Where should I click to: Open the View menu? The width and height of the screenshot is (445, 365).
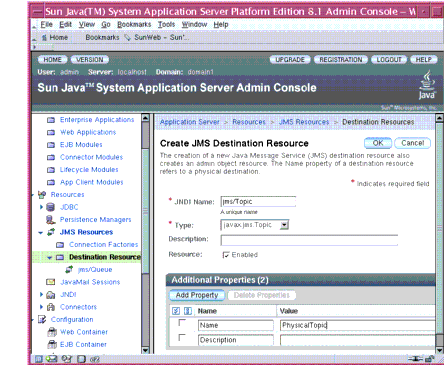tap(87, 24)
